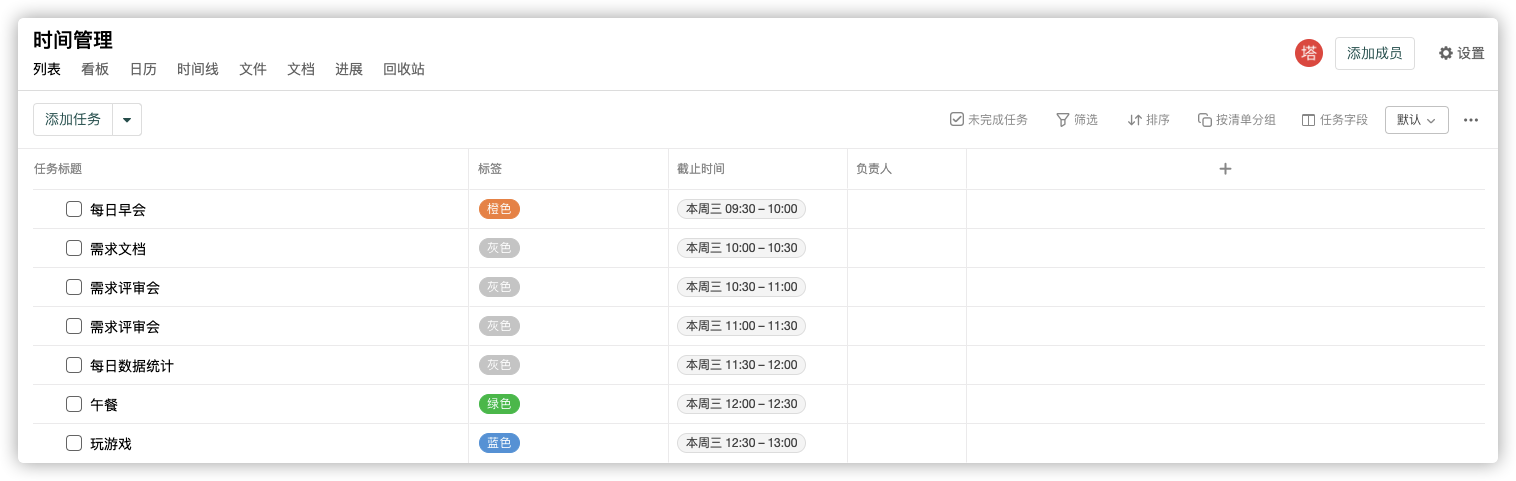The height and width of the screenshot is (481, 1516).
Task: Mark the 午餐 task as complete
Action: point(74,404)
